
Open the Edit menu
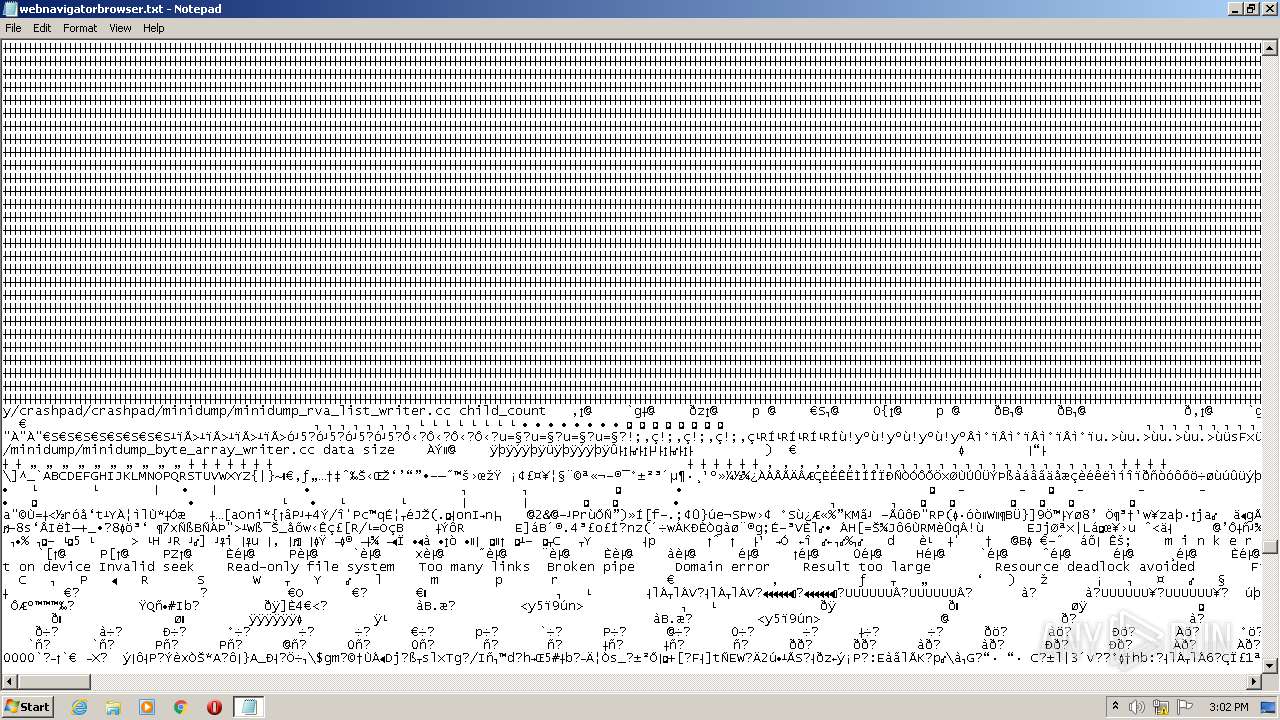(x=42, y=28)
